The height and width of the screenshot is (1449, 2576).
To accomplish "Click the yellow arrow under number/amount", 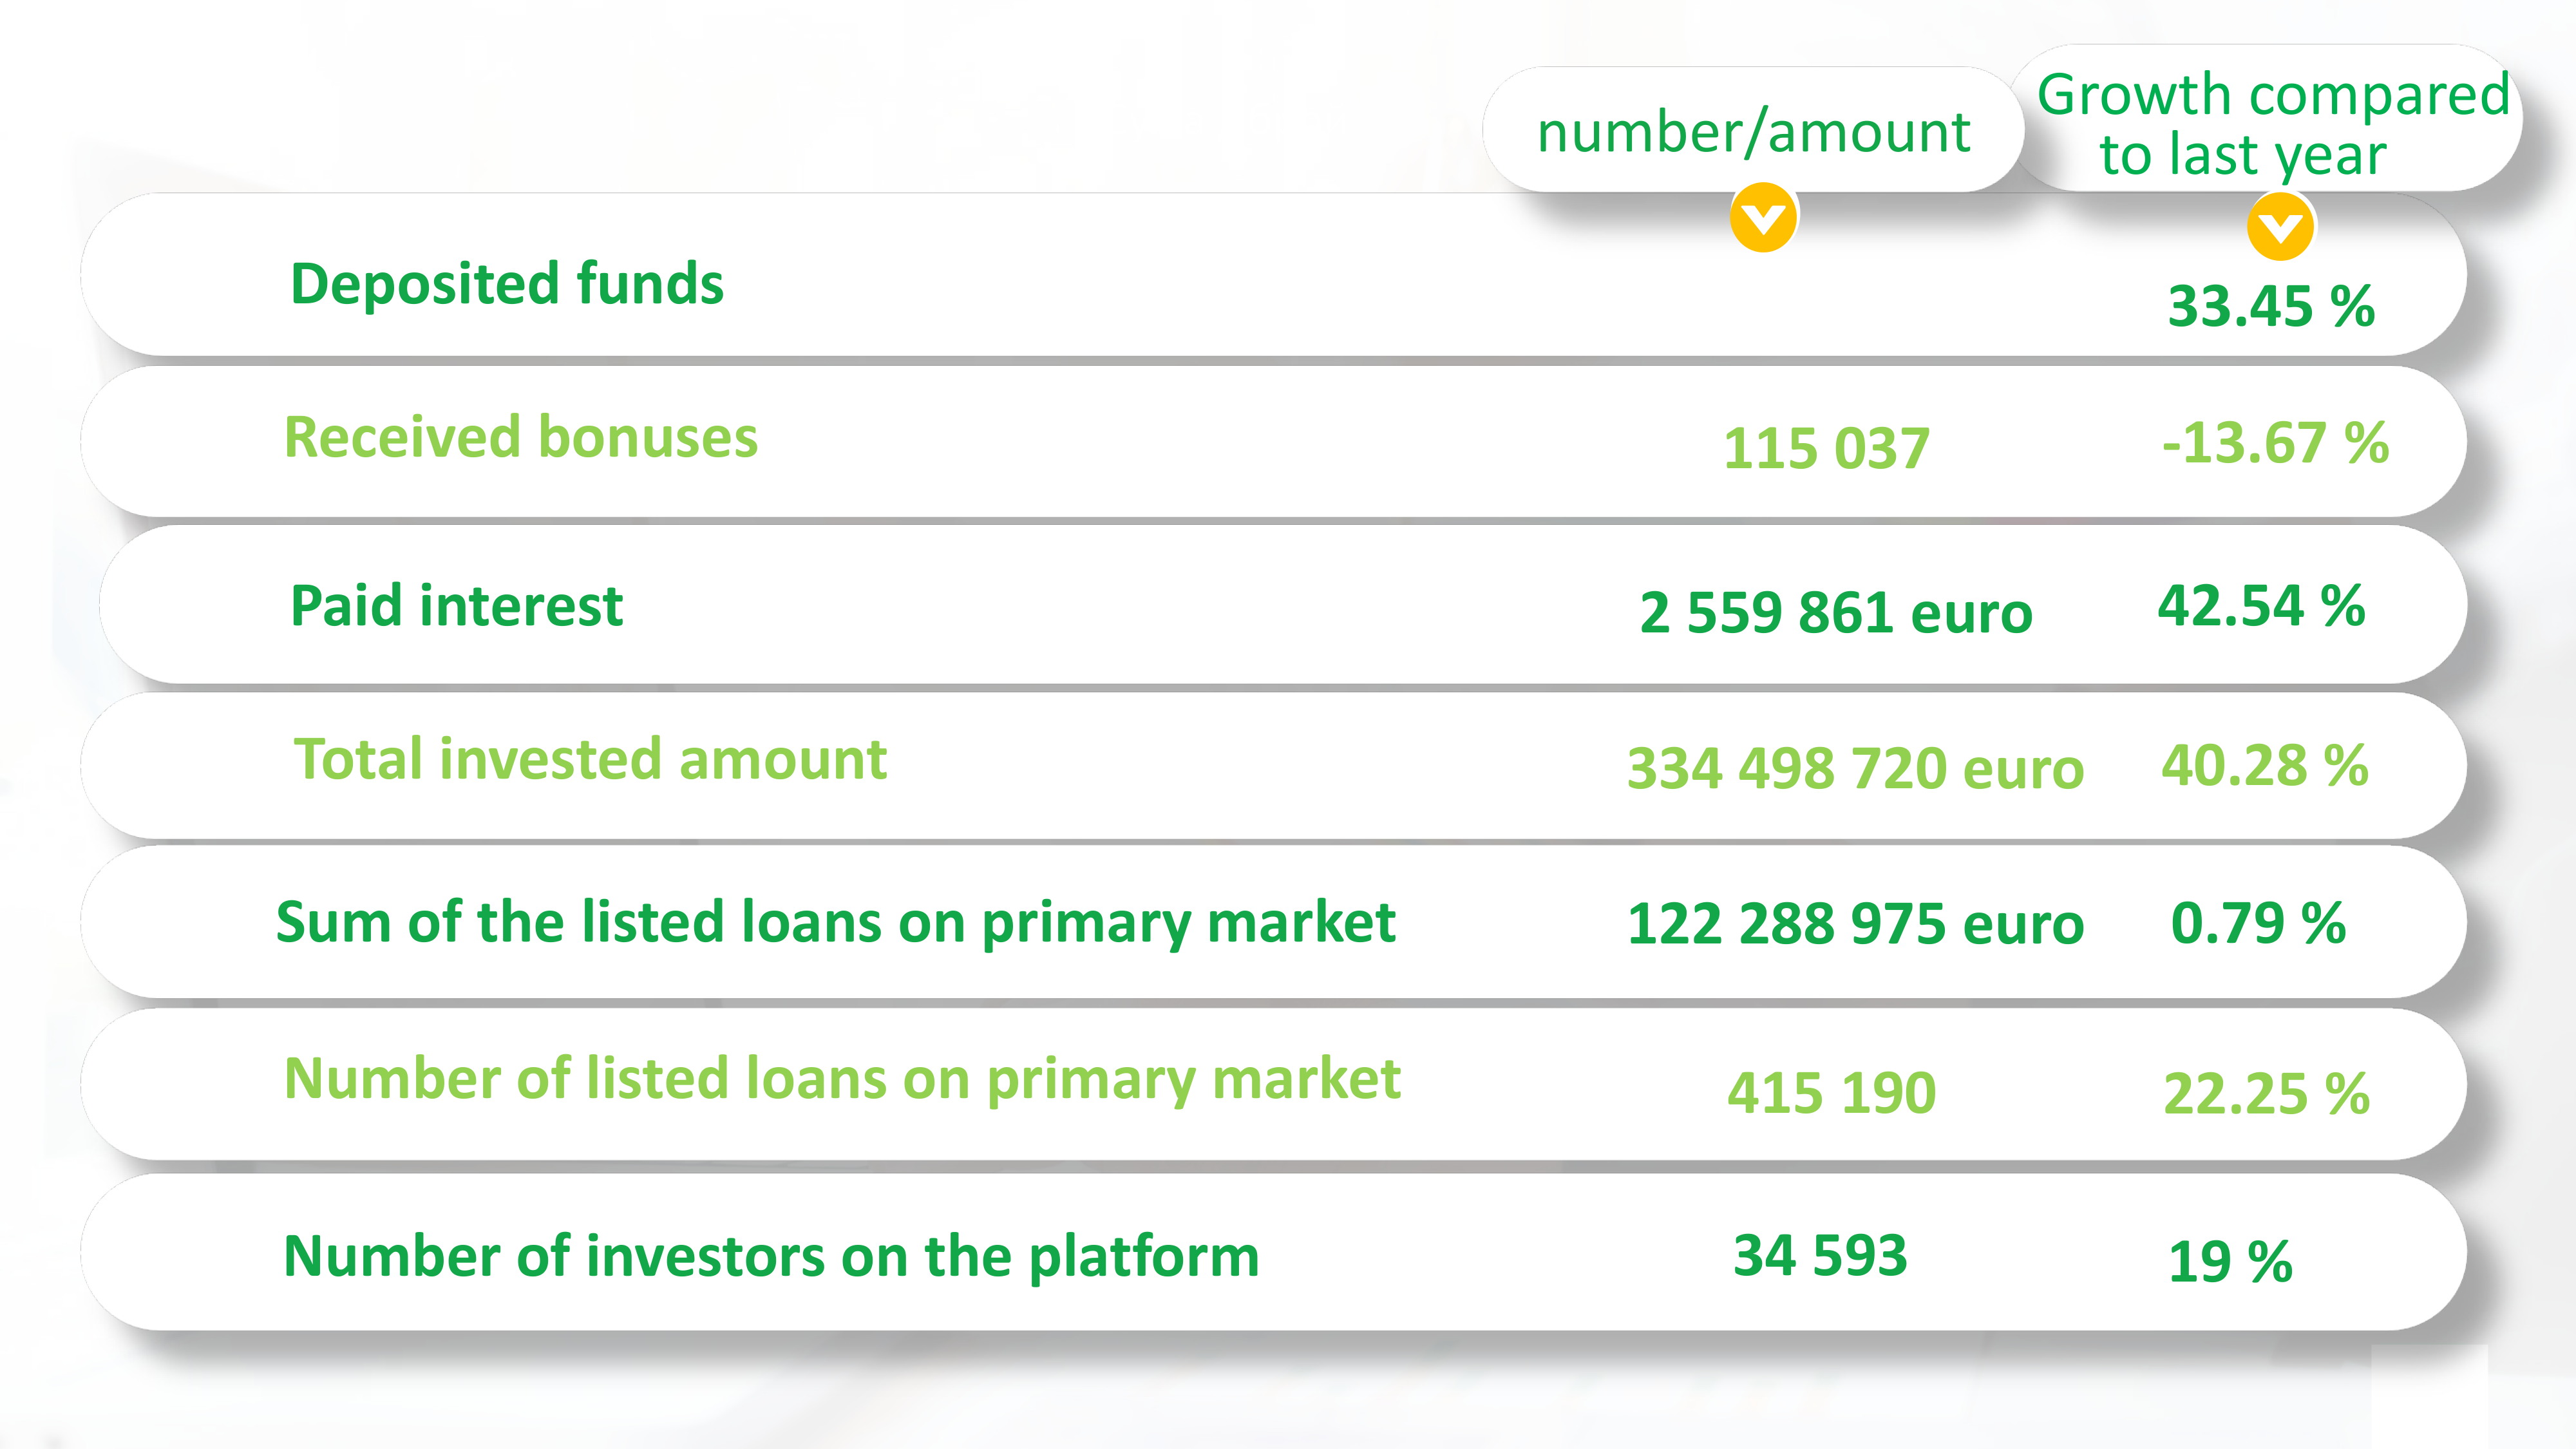I will 1763,217.
